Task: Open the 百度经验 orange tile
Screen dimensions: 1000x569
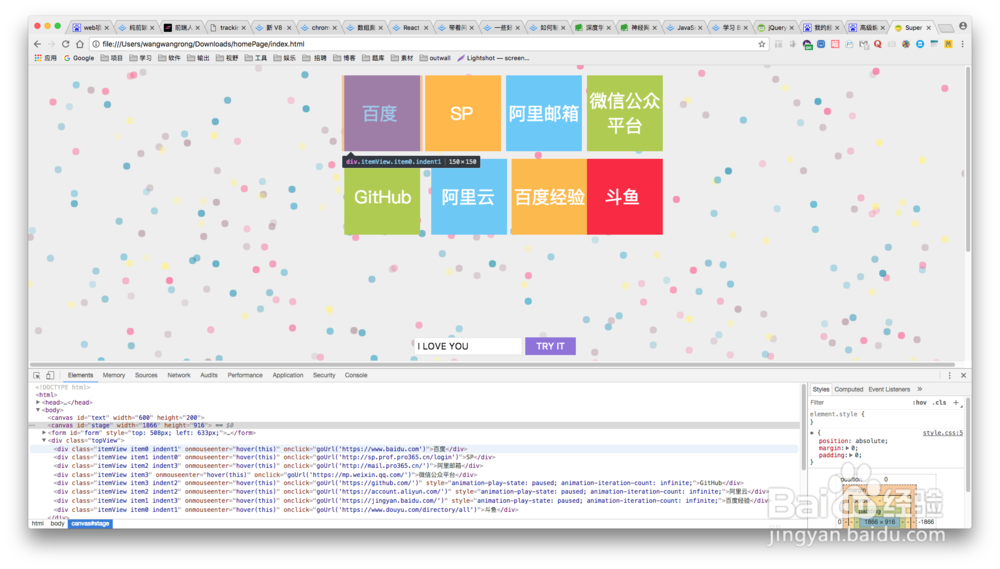Action: 549,197
